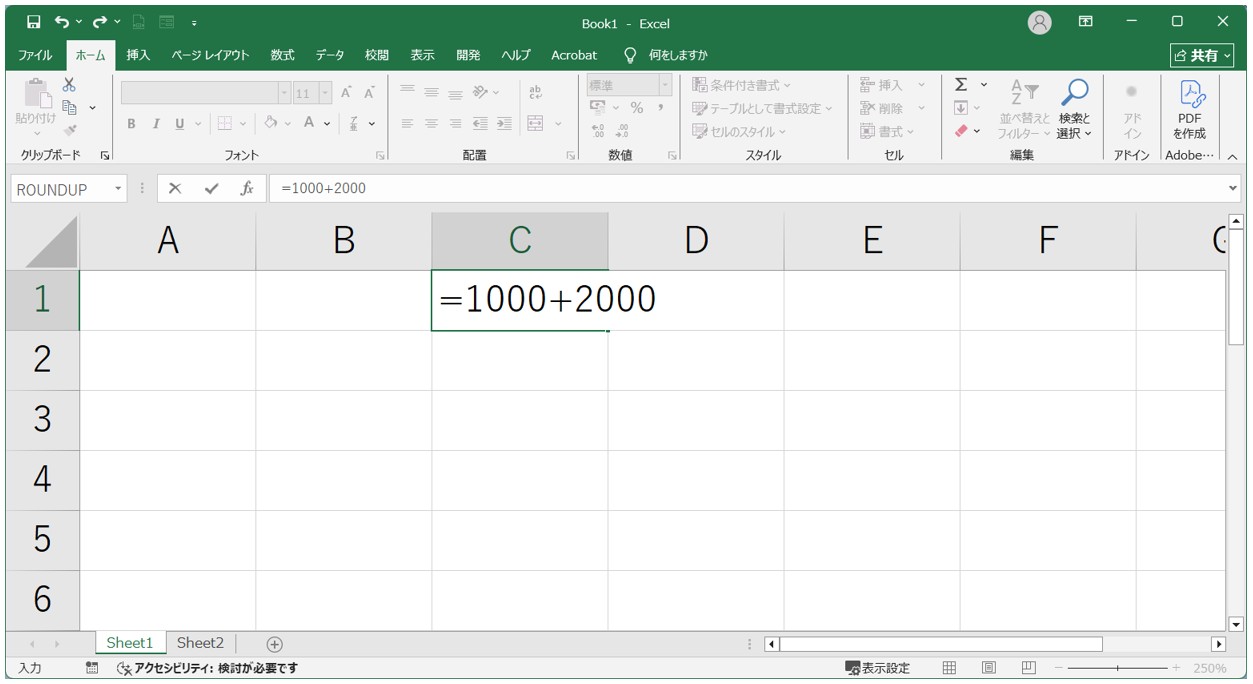Toggle top vertical alignment

point(408,92)
